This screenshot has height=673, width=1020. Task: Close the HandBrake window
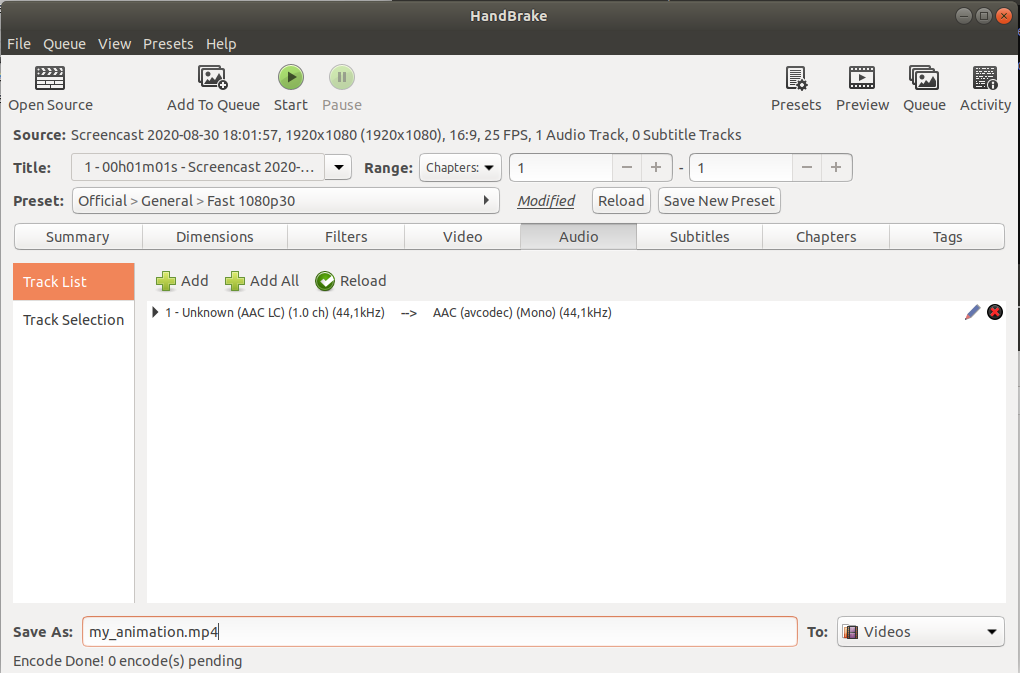(x=1004, y=16)
